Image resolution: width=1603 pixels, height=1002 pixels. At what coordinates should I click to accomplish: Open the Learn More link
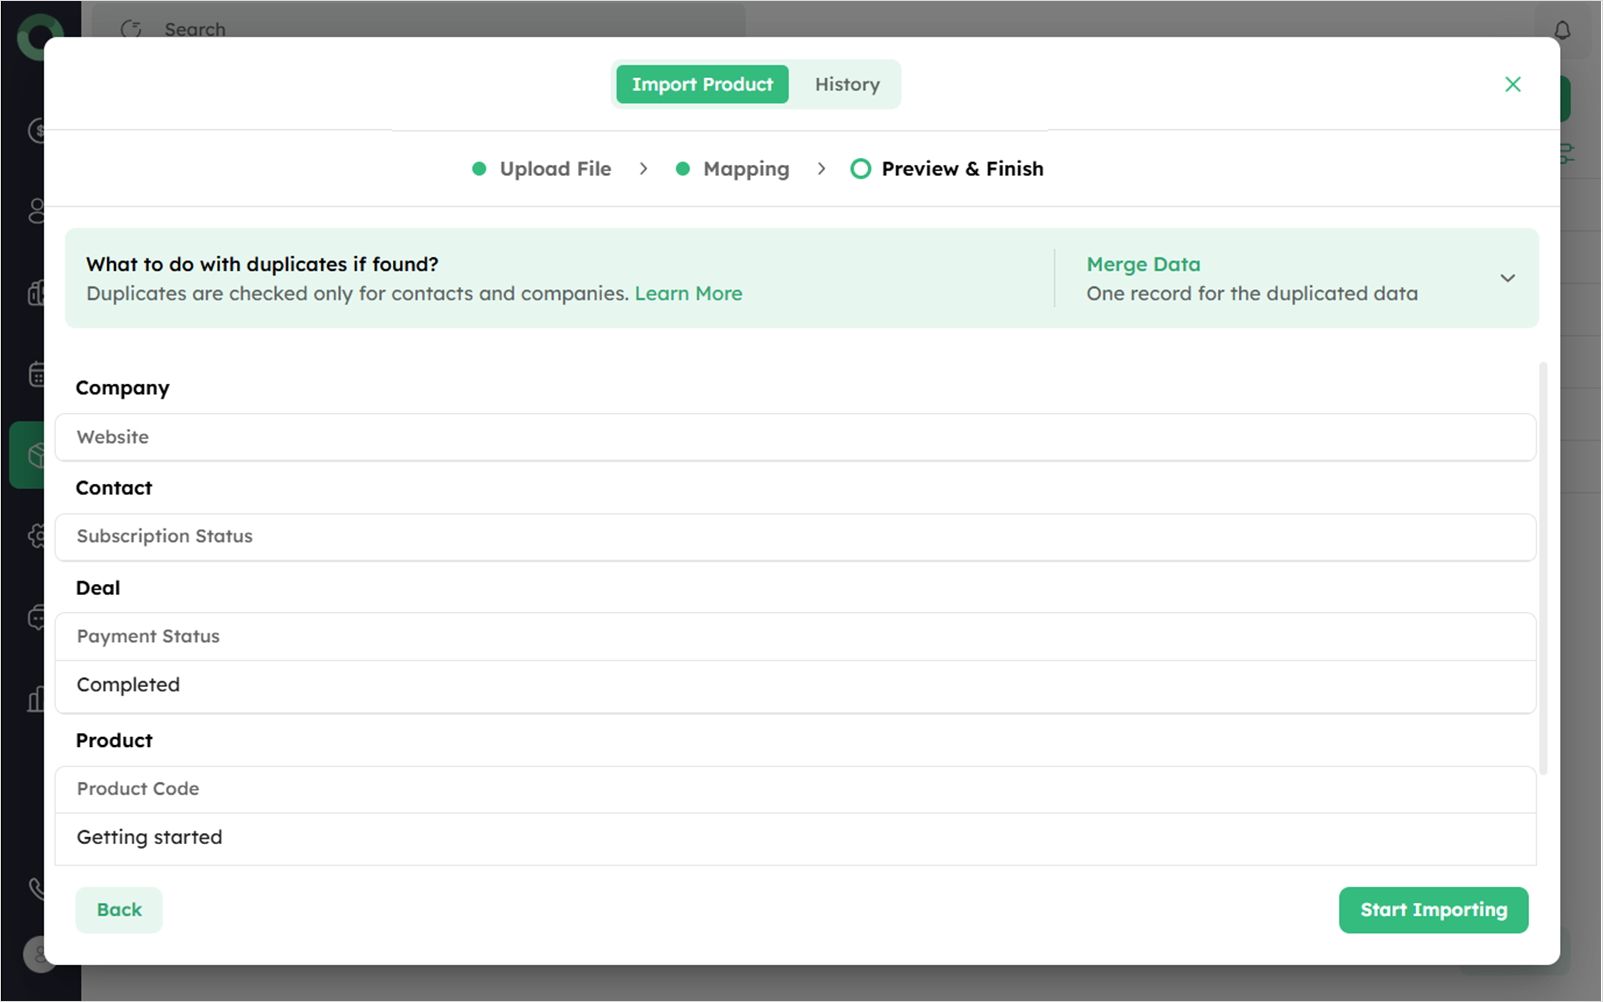pyautogui.click(x=688, y=294)
